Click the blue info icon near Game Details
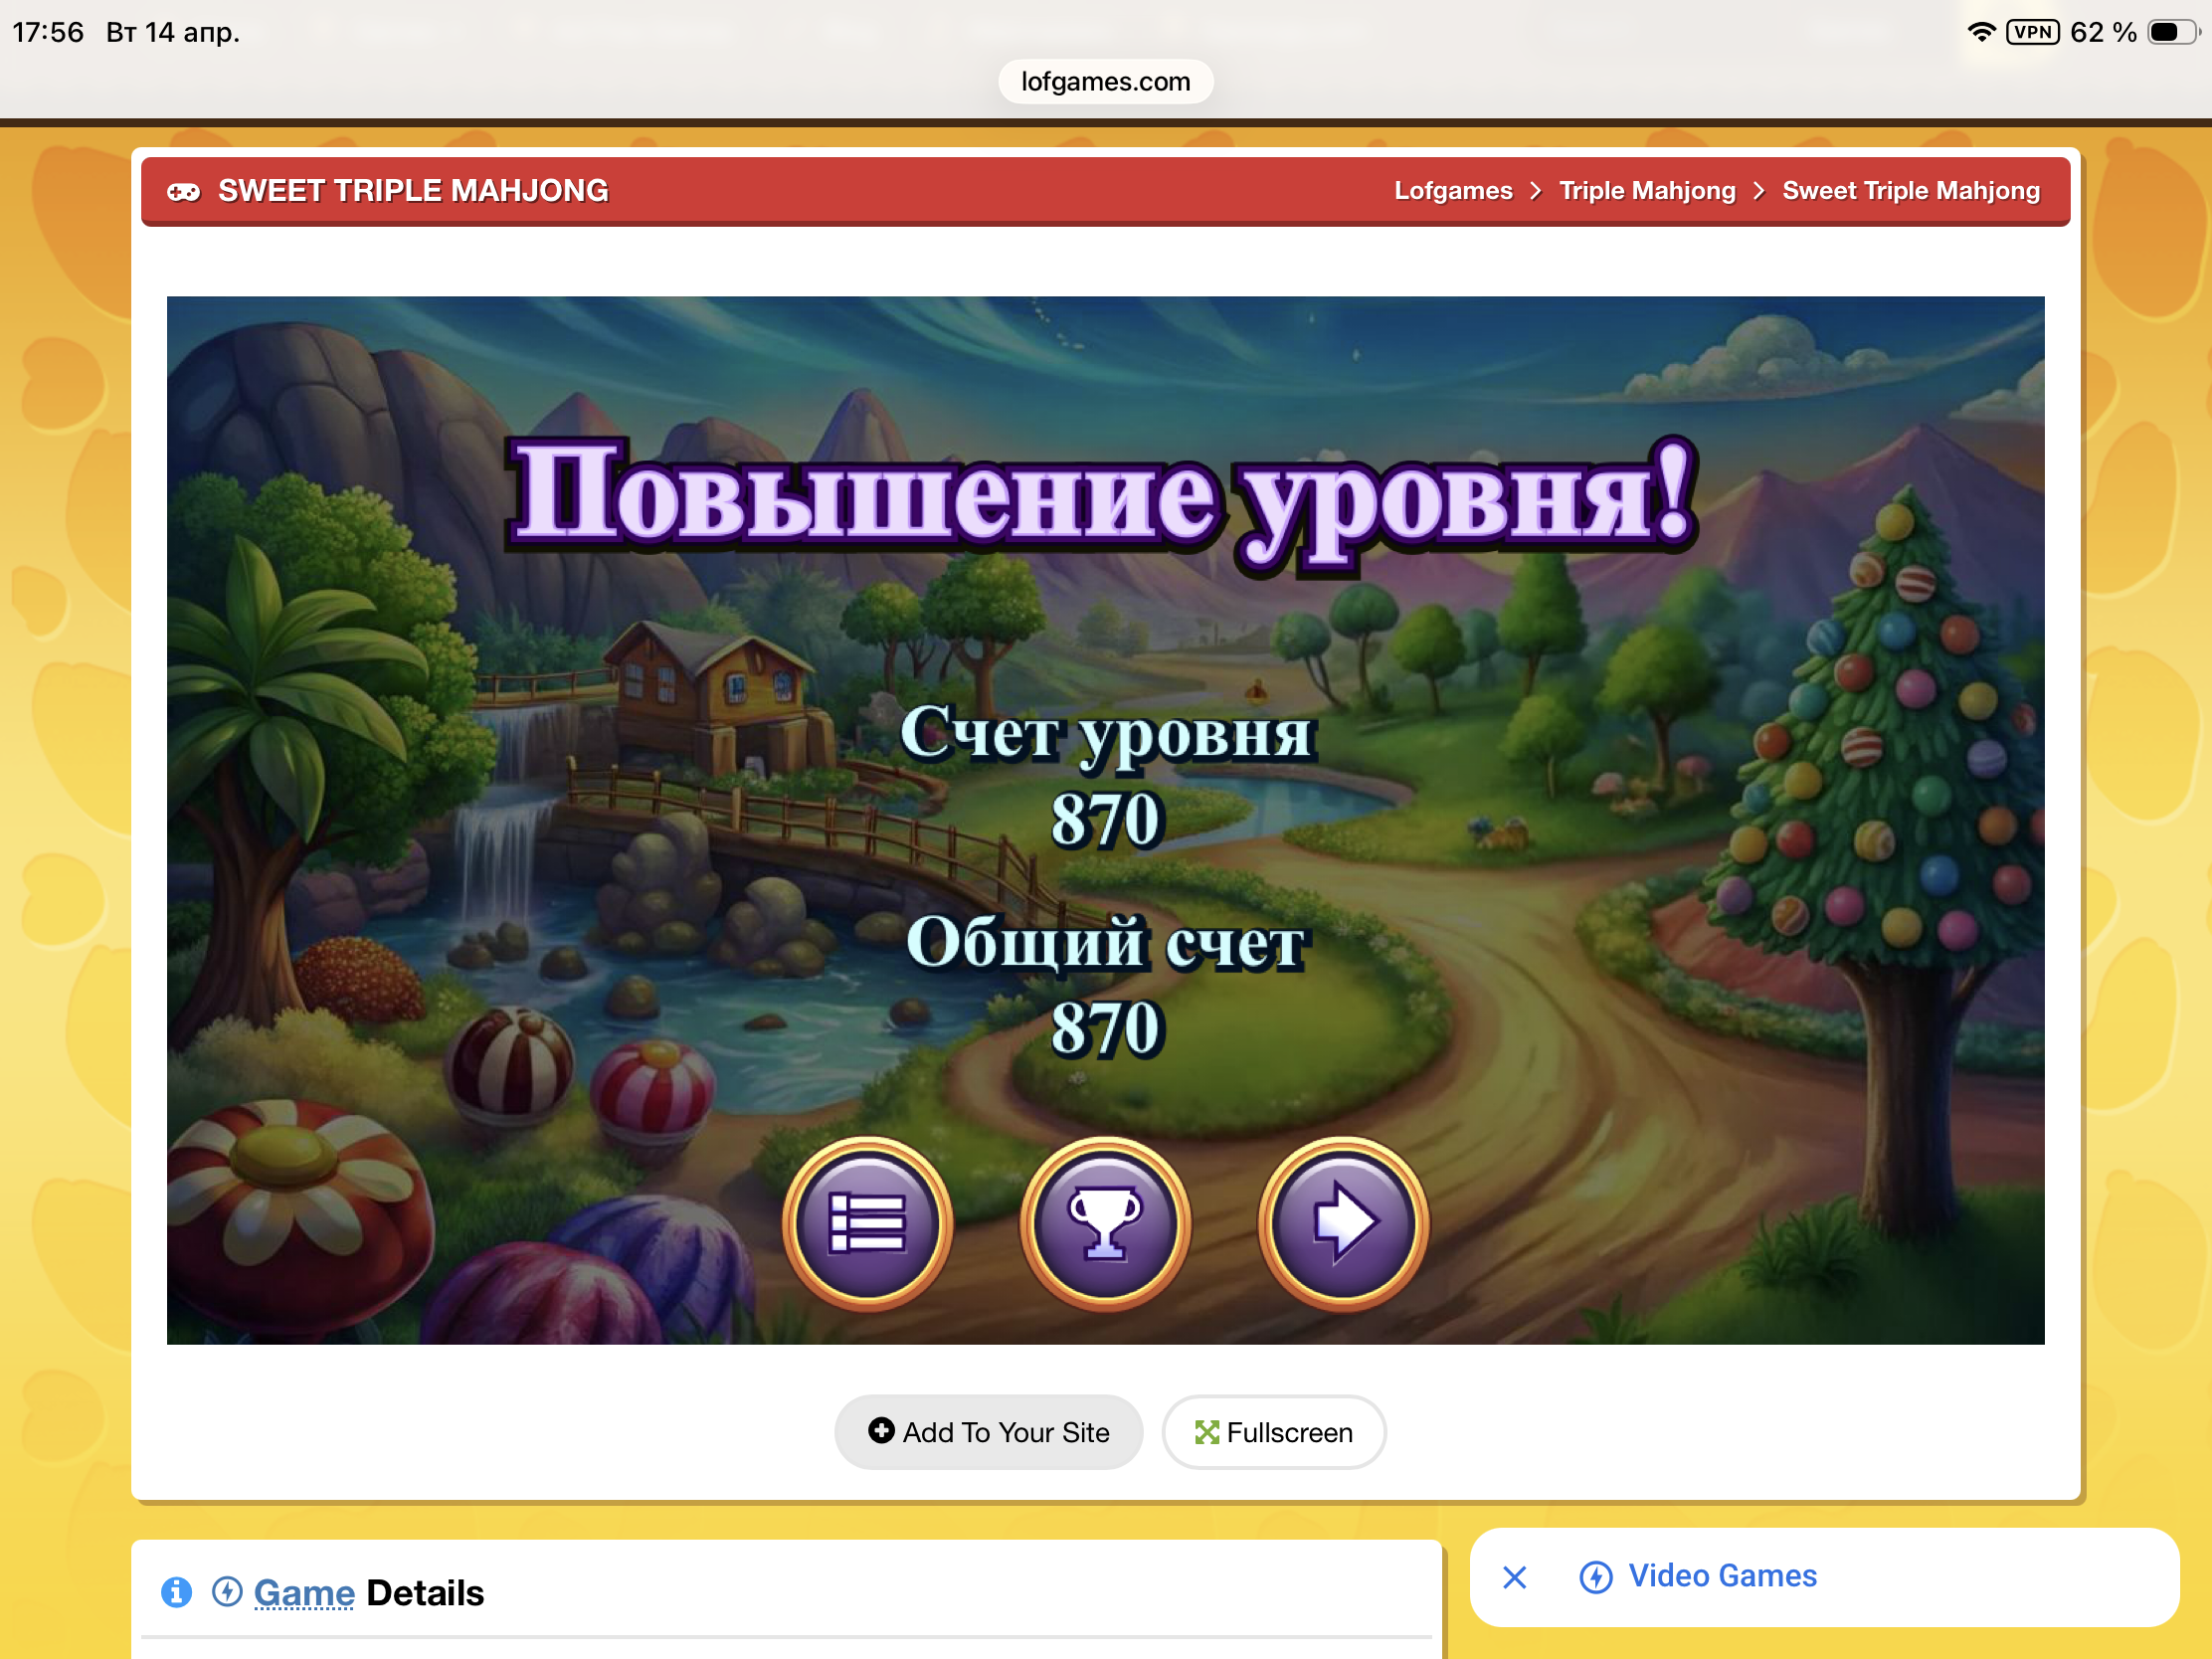 (177, 1591)
